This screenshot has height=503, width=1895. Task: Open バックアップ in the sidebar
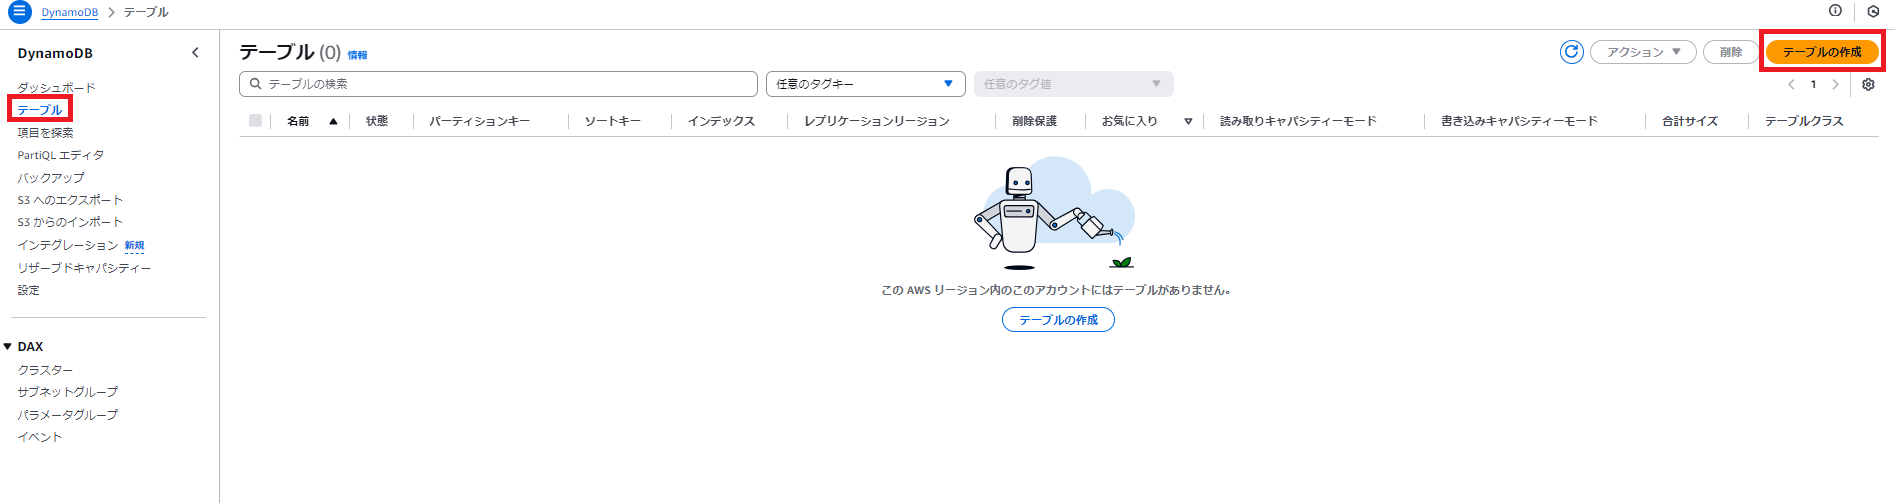click(x=51, y=178)
